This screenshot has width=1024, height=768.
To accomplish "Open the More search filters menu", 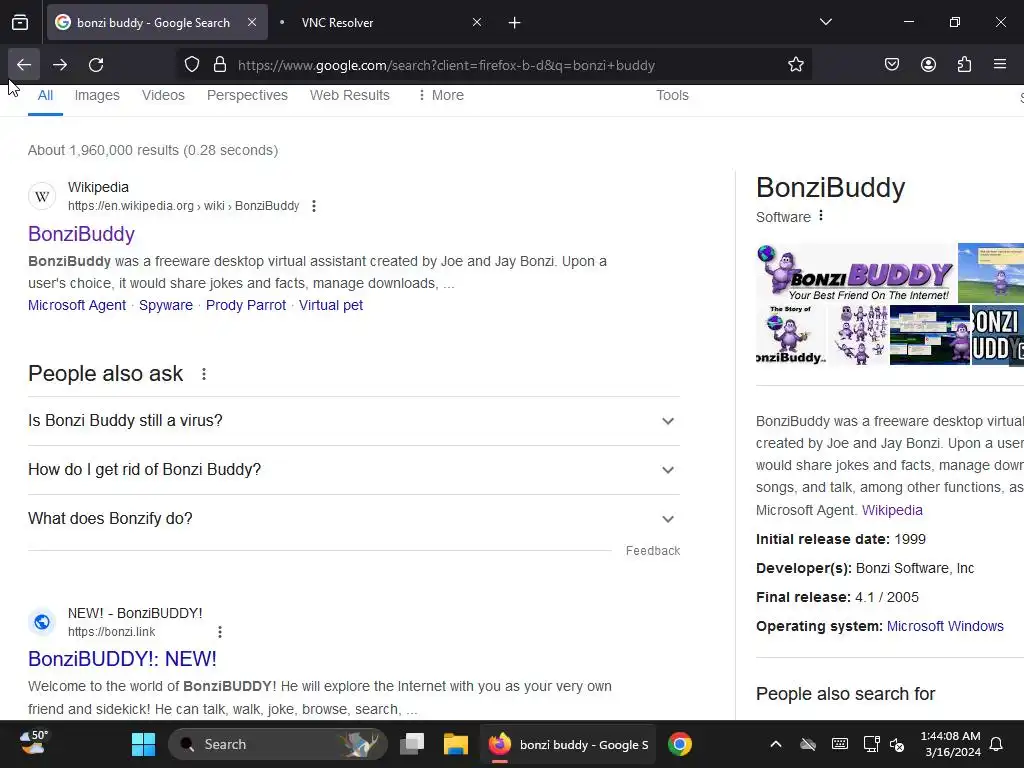I will tap(441, 95).
